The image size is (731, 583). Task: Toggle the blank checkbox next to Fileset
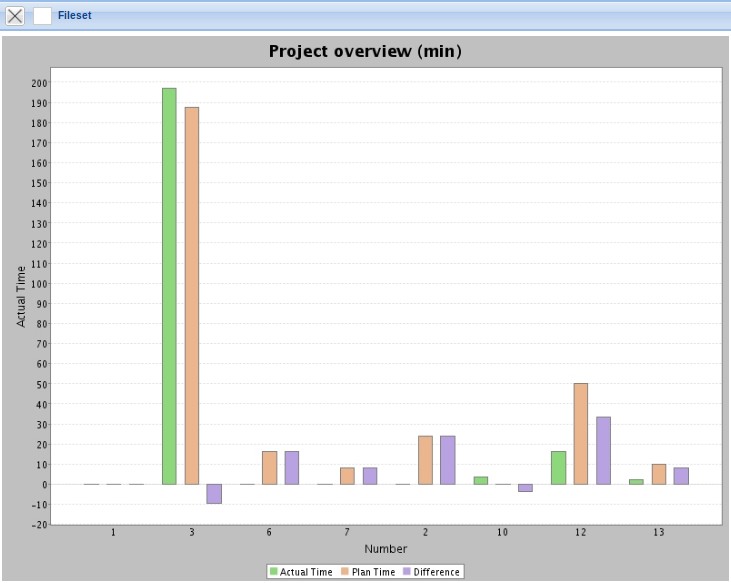coord(42,16)
